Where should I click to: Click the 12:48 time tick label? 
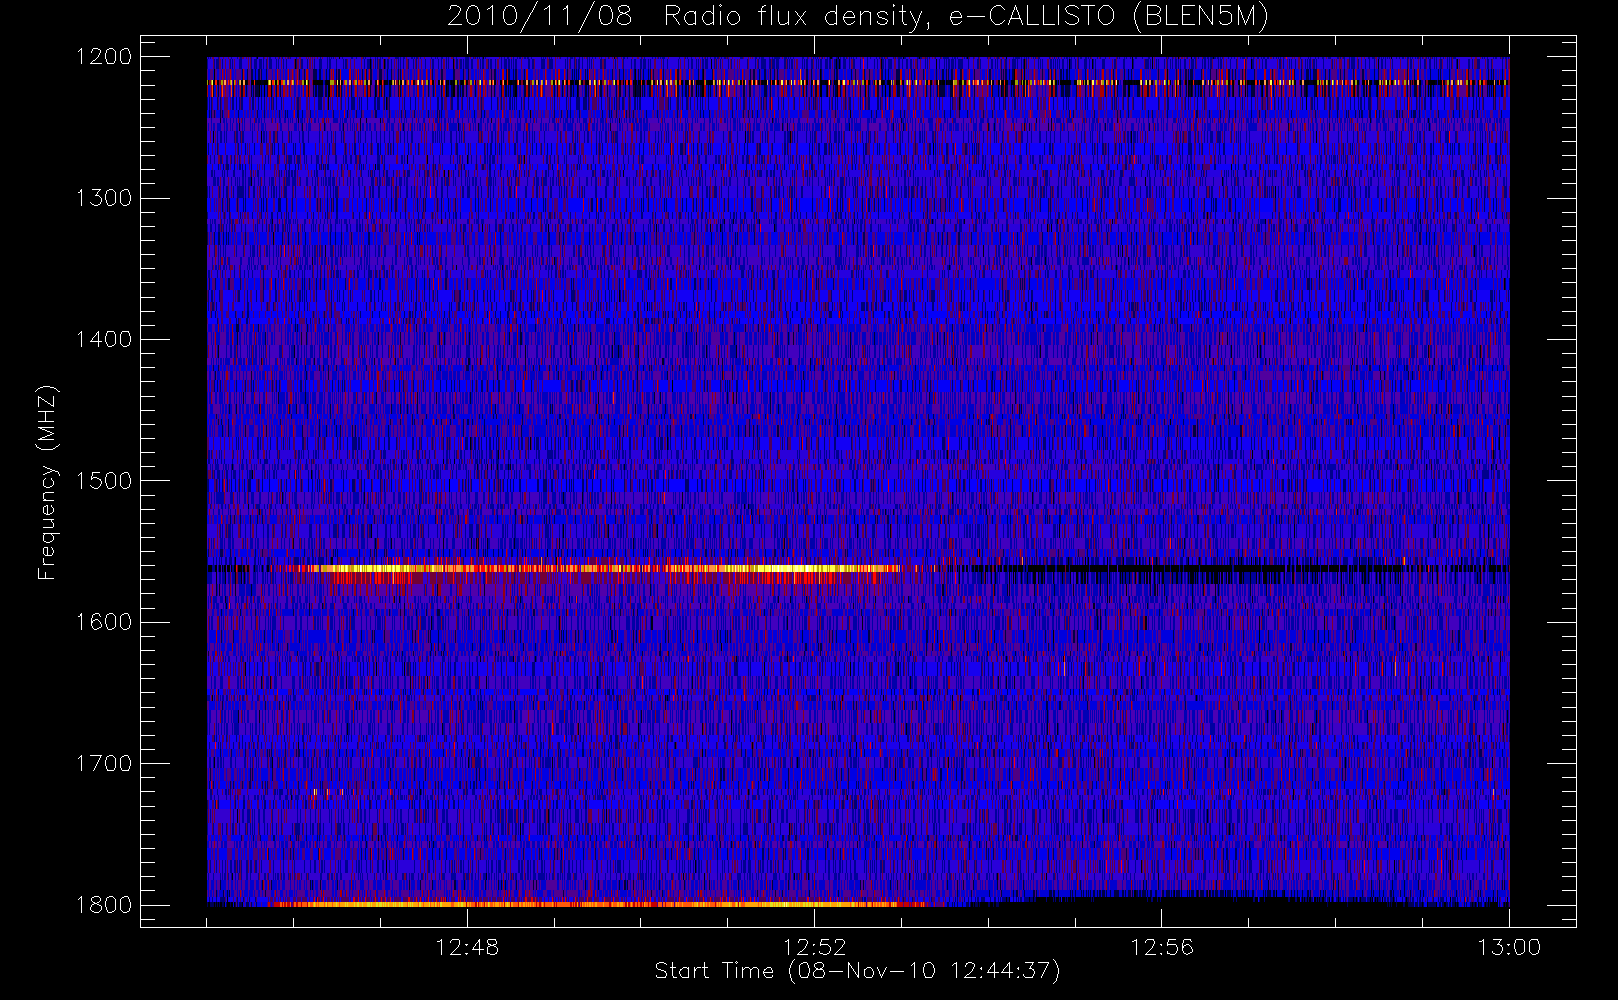pos(467,947)
